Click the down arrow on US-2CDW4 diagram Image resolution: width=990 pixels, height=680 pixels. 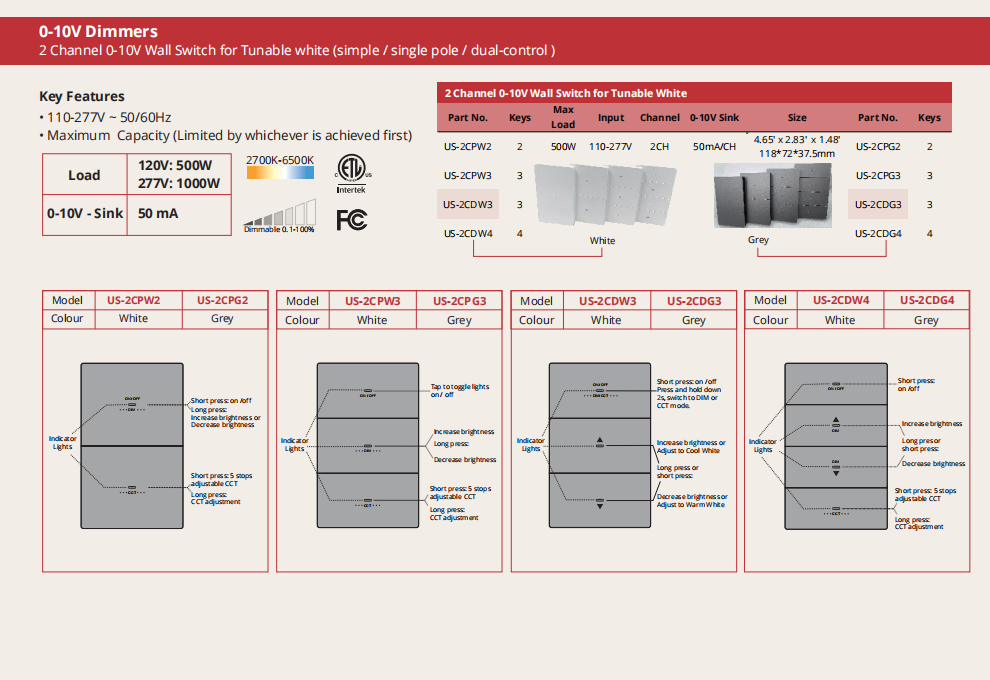(835, 470)
